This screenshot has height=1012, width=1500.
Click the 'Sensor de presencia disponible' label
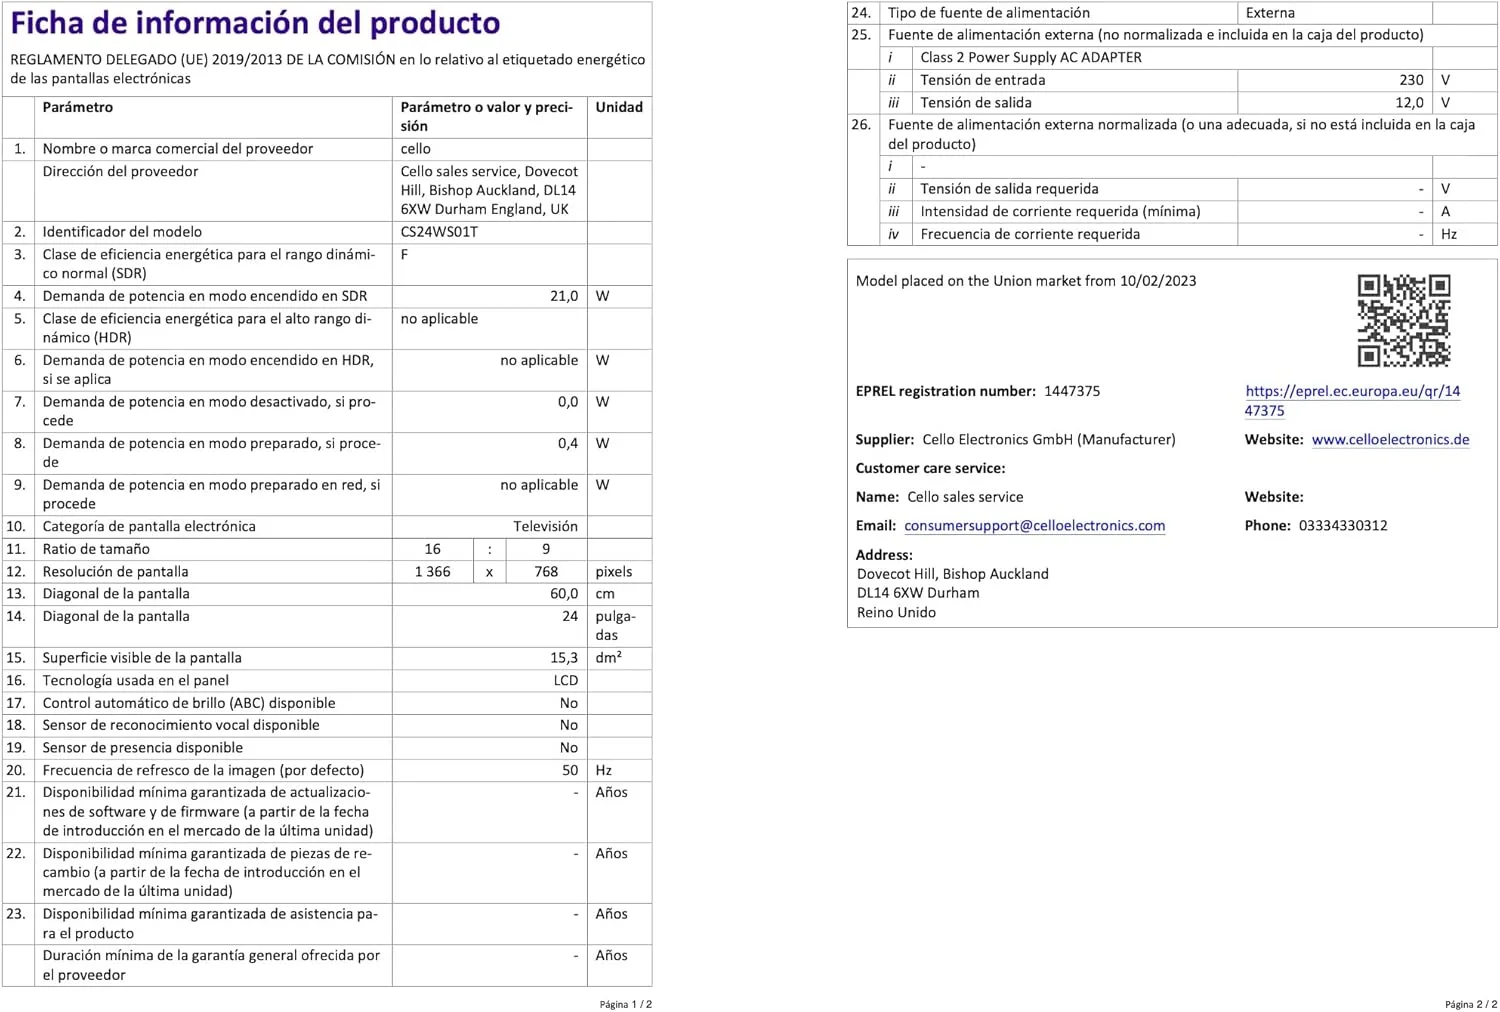(145, 748)
